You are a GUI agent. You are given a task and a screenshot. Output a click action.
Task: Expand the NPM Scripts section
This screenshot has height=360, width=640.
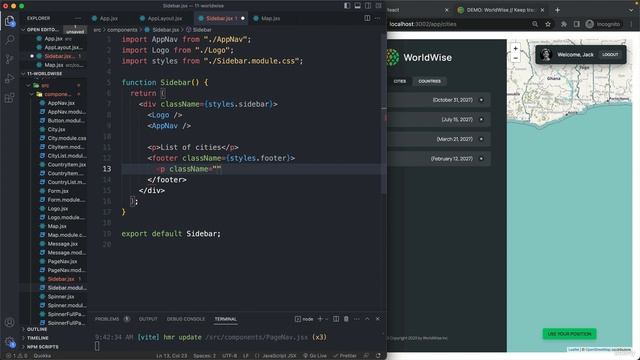(42, 347)
